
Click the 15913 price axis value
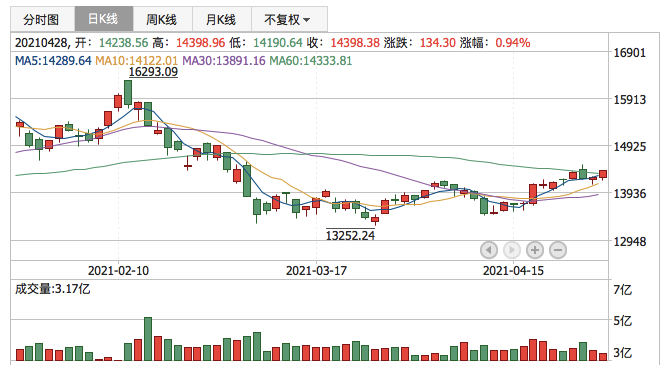[x=630, y=100]
